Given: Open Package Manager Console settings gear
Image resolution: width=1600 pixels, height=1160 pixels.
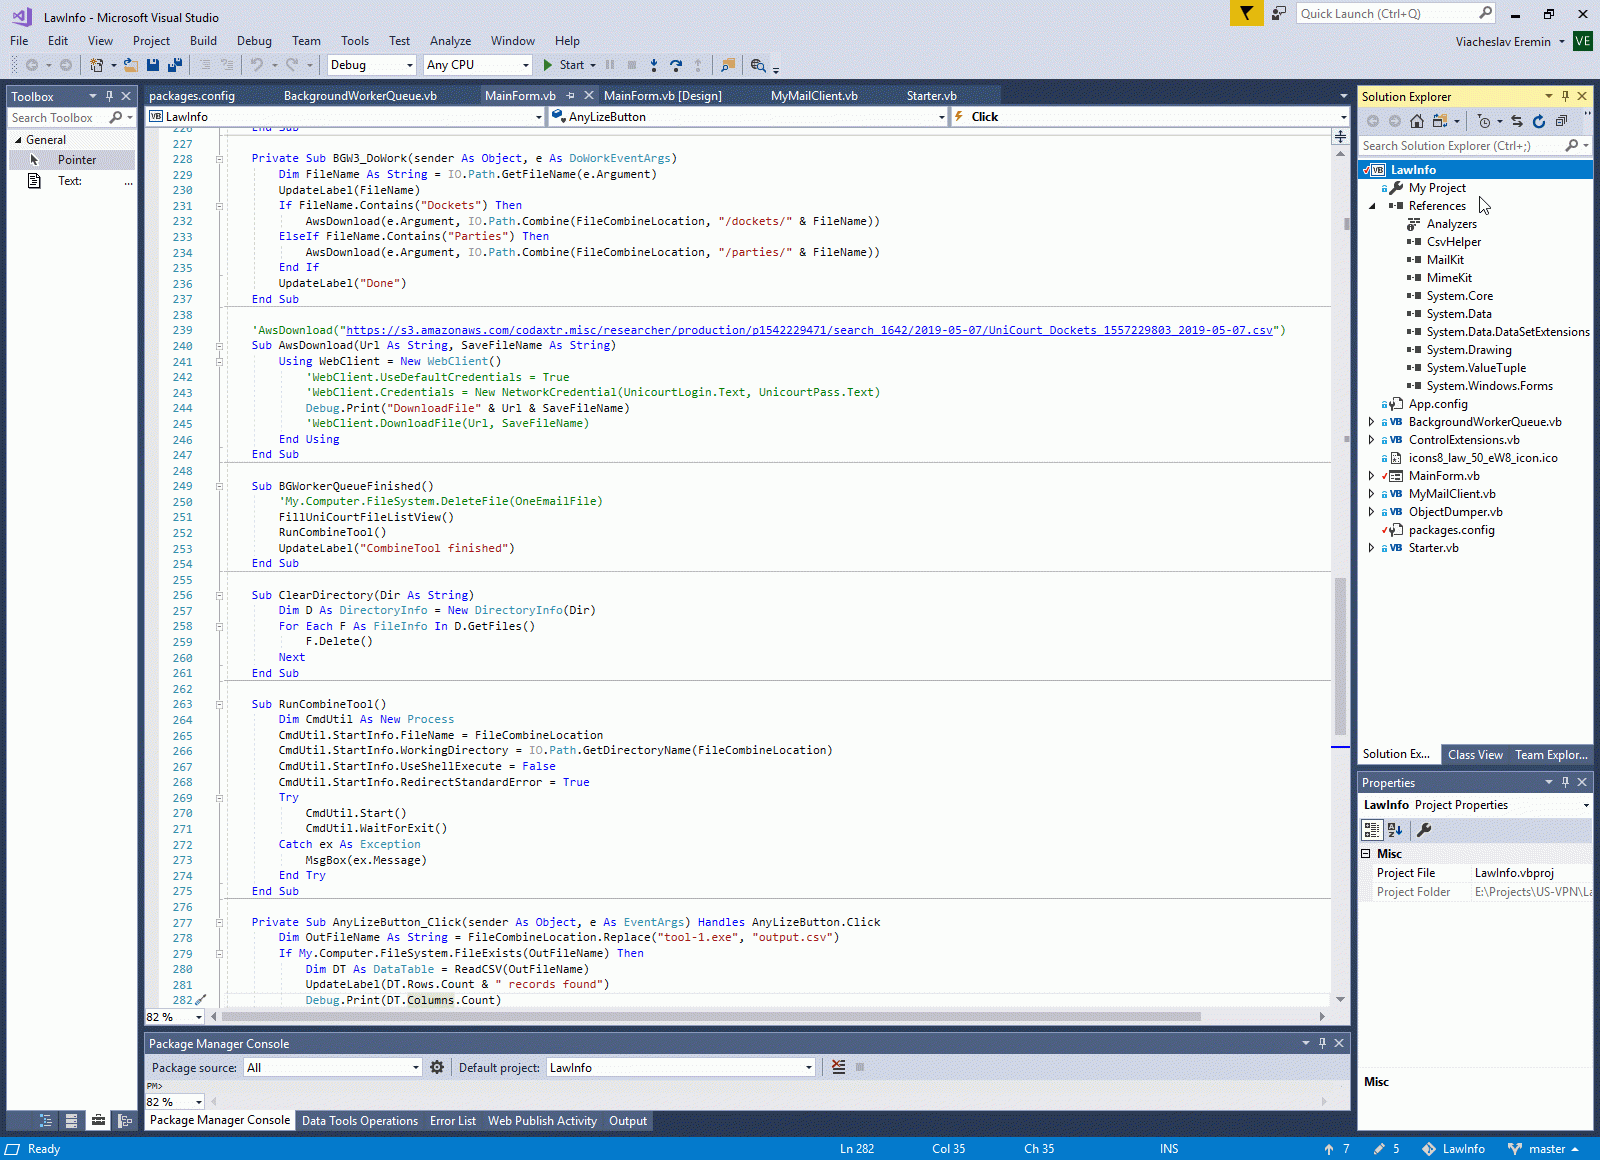Looking at the screenshot, I should 437,1067.
